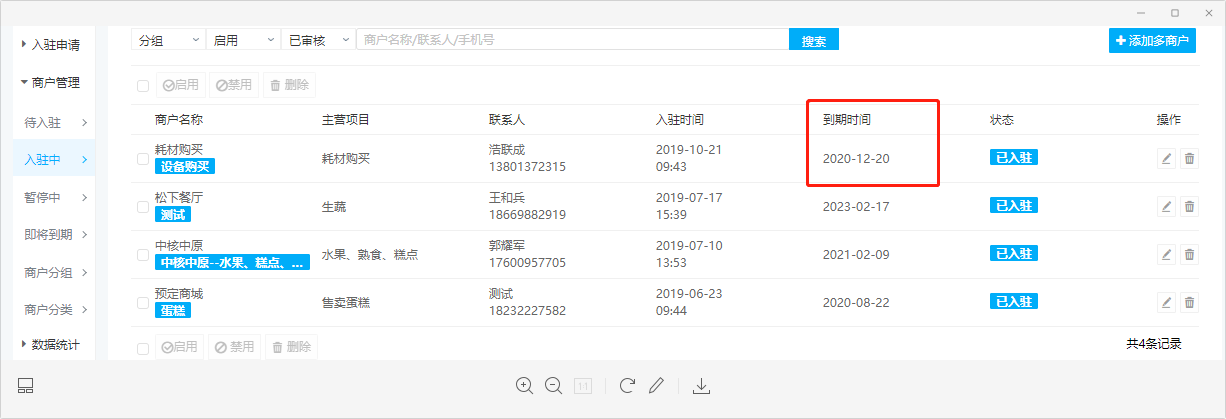1226x419 pixels.
Task: Click the 已入驻 badge for 耗材购买
Action: click(x=1014, y=158)
